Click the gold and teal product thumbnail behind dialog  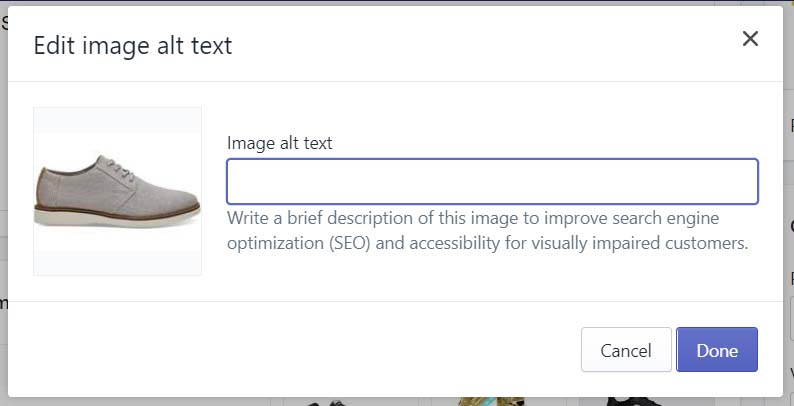489,401
